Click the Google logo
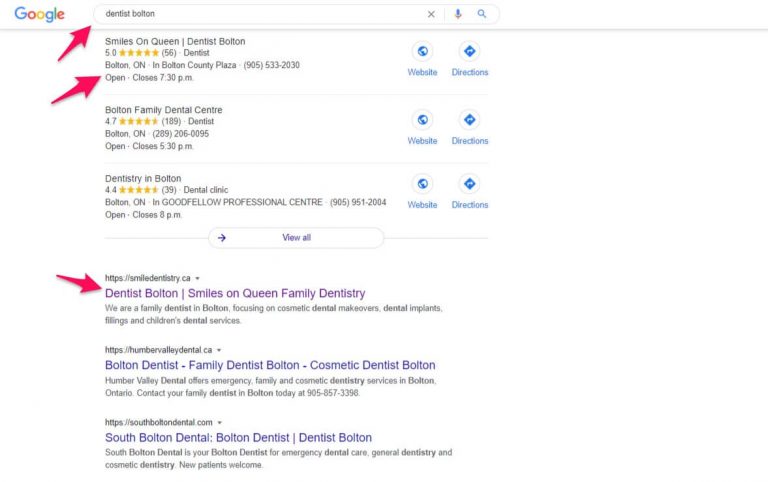Screen dimensions: 768x482 [39, 14]
